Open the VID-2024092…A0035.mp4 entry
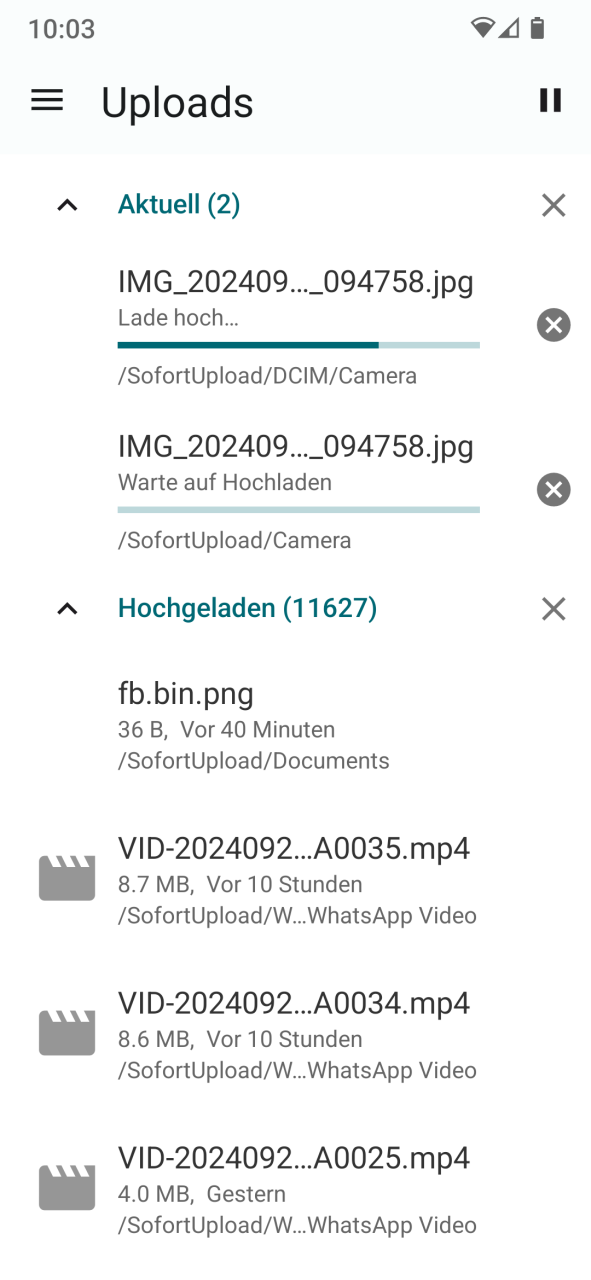Screen dimensions: 591x1280 (x=295, y=880)
